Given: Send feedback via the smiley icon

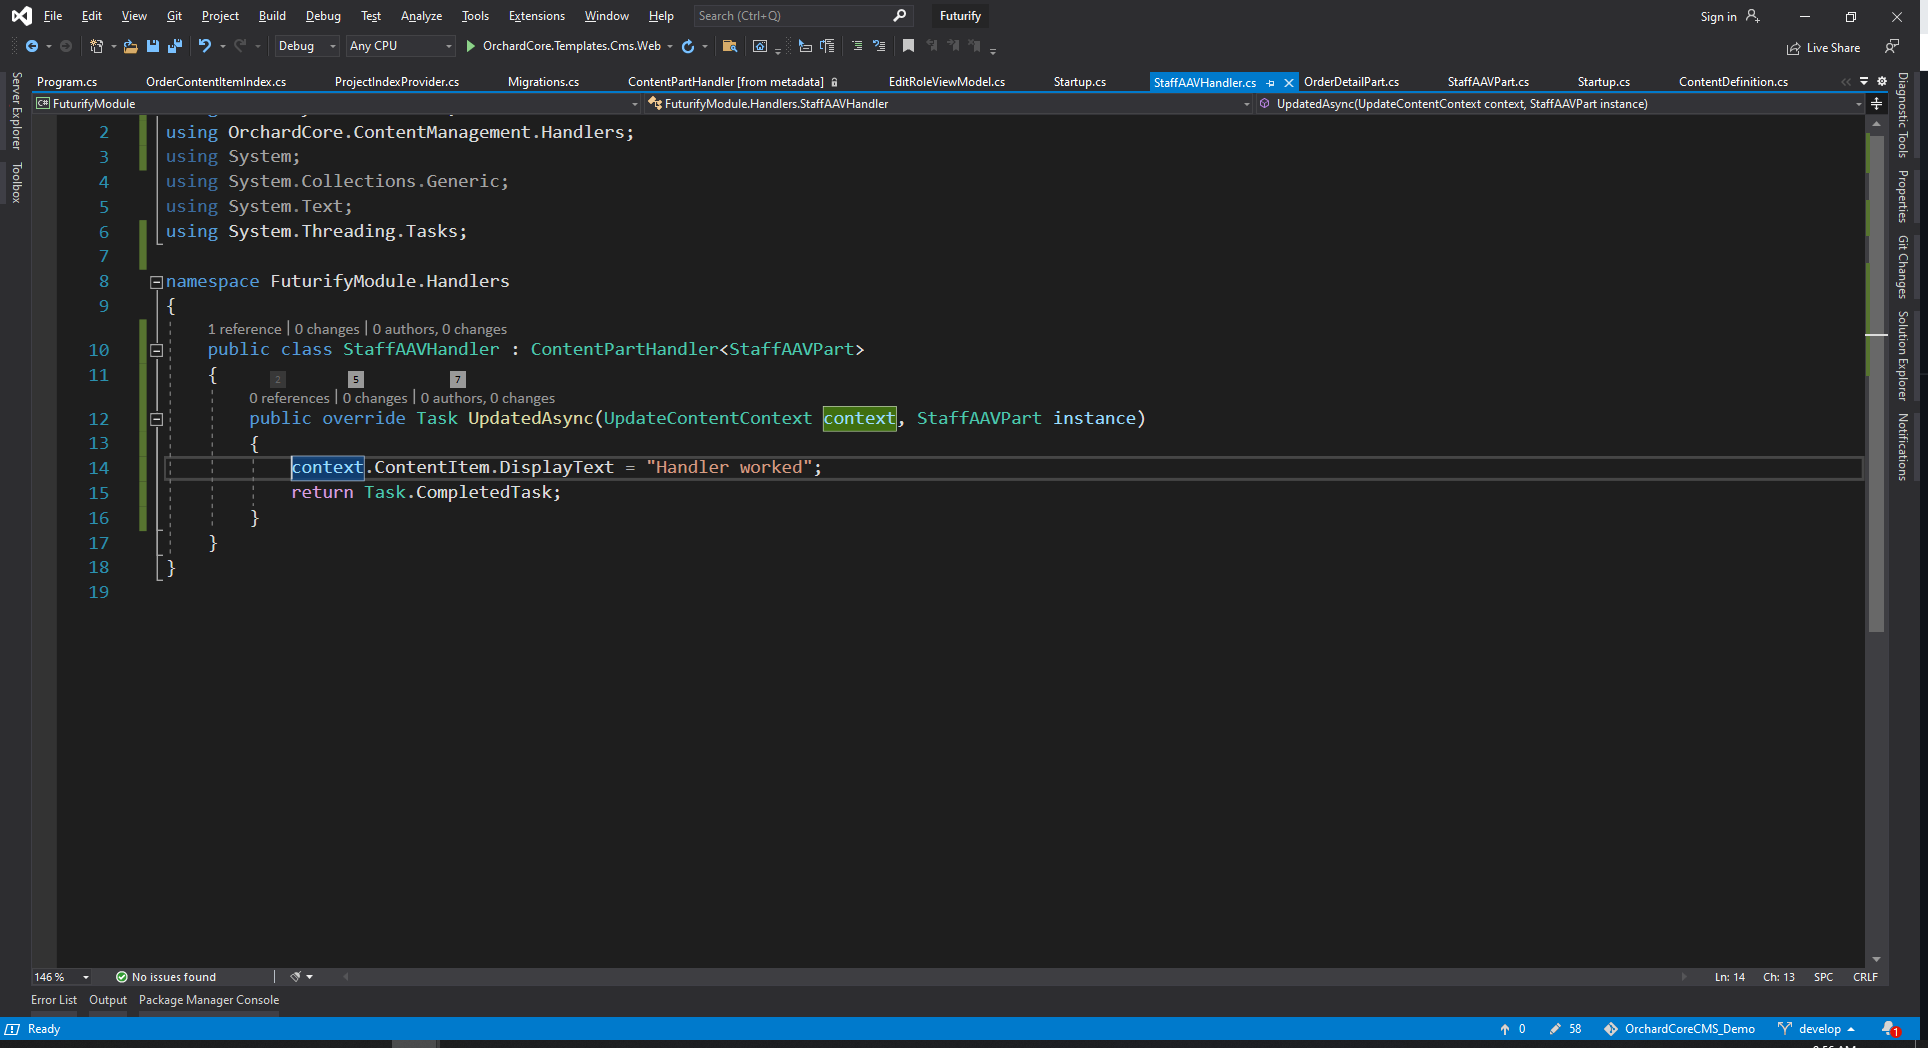Looking at the screenshot, I should click(1892, 47).
